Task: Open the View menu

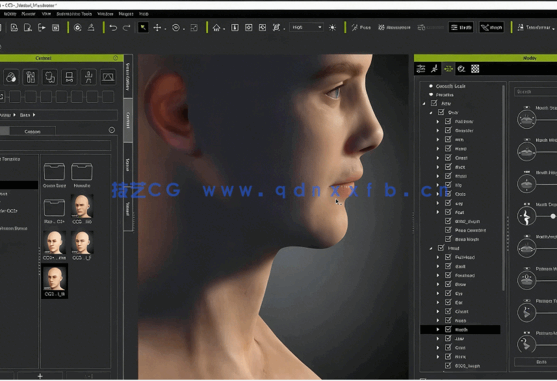Action: pos(46,14)
